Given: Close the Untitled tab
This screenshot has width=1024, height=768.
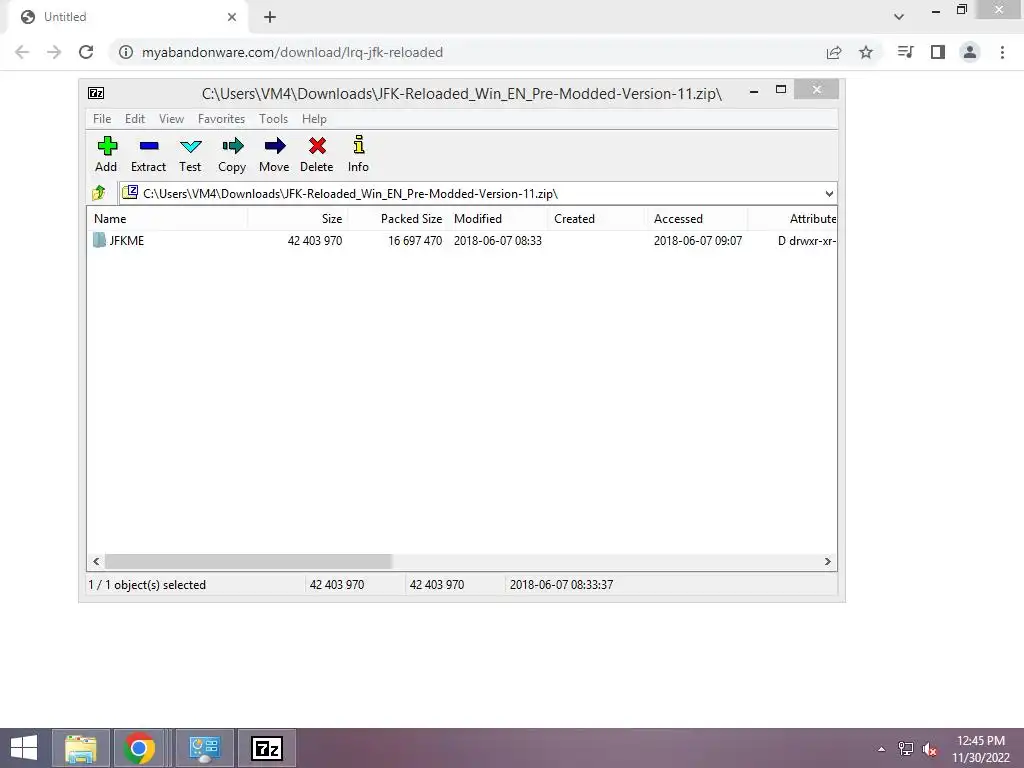Looking at the screenshot, I should pyautogui.click(x=232, y=17).
